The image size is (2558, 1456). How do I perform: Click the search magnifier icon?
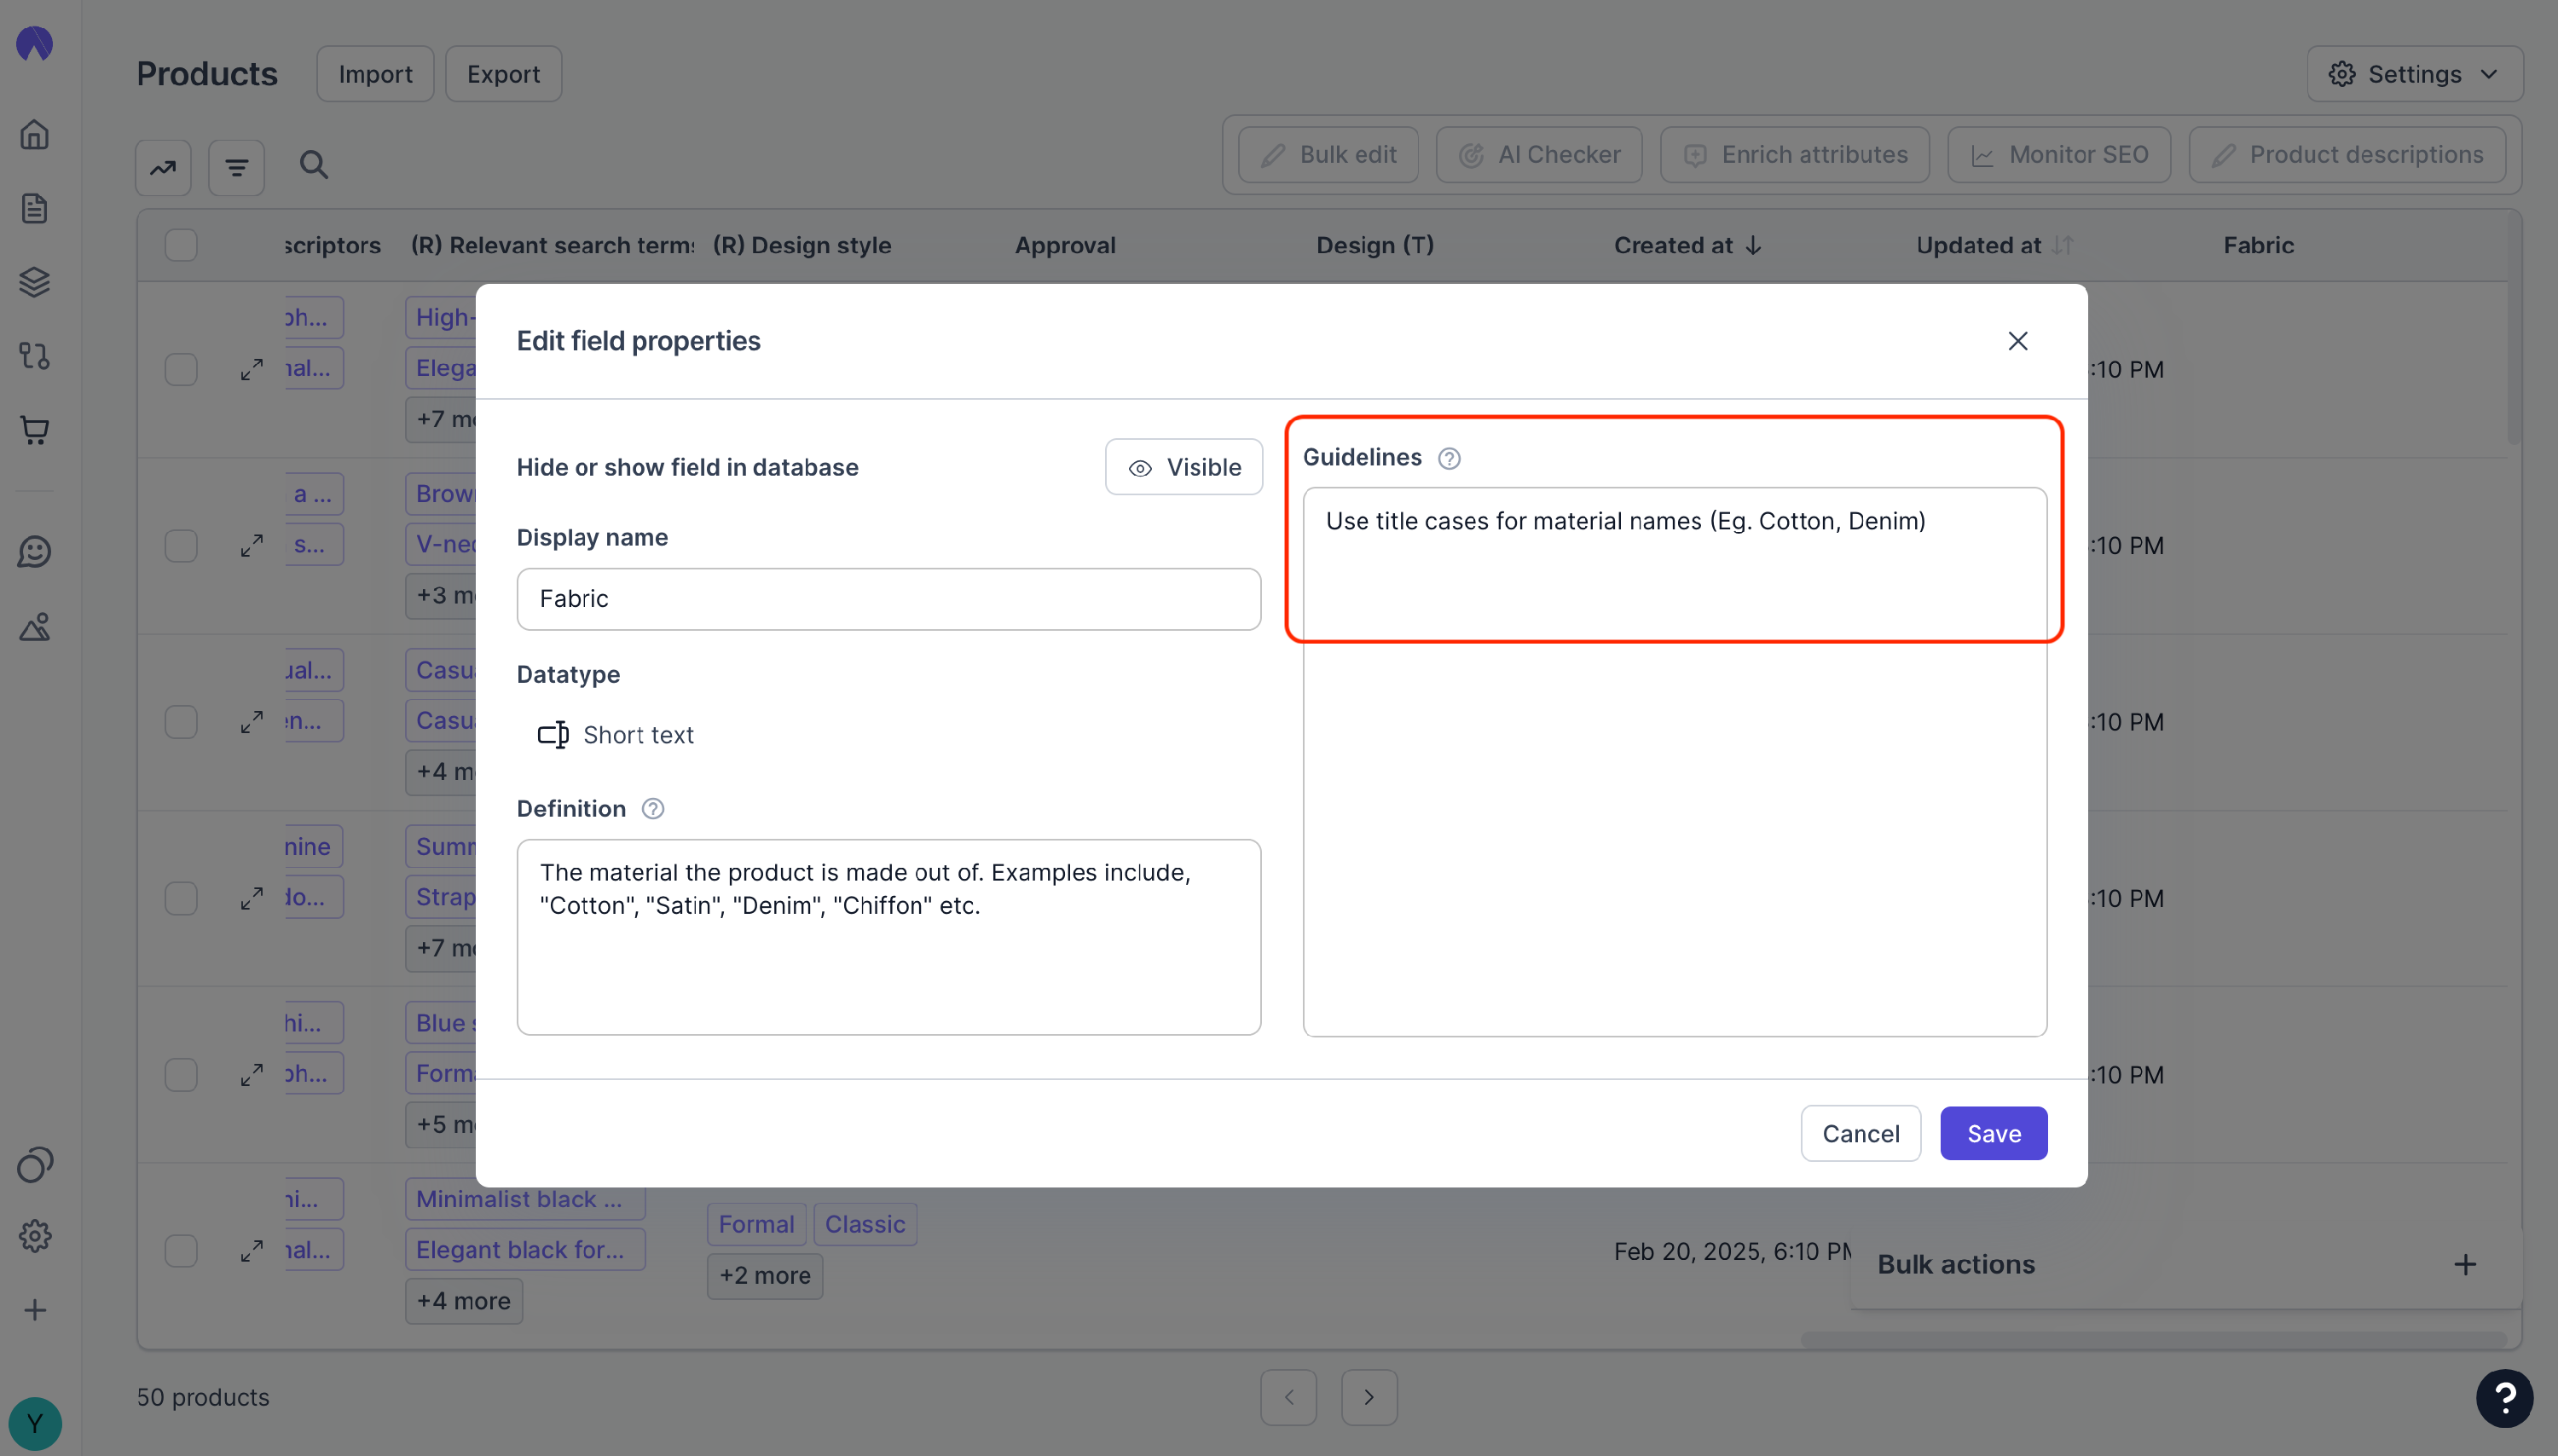coord(314,165)
